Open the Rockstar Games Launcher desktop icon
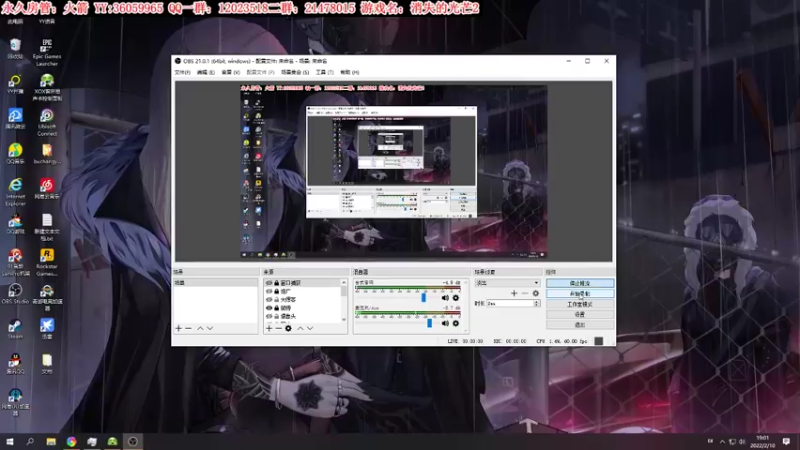800x450 pixels. click(x=46, y=262)
